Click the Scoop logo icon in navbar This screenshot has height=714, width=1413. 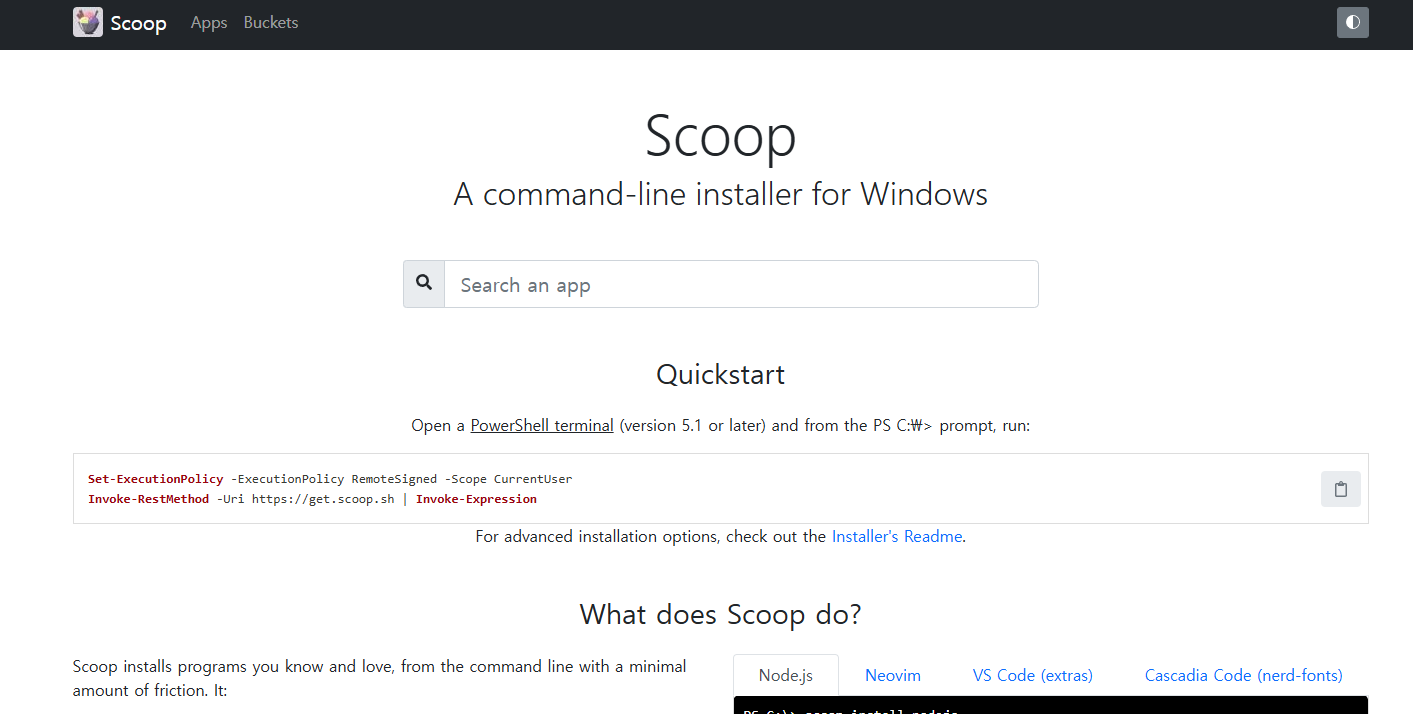[x=88, y=22]
